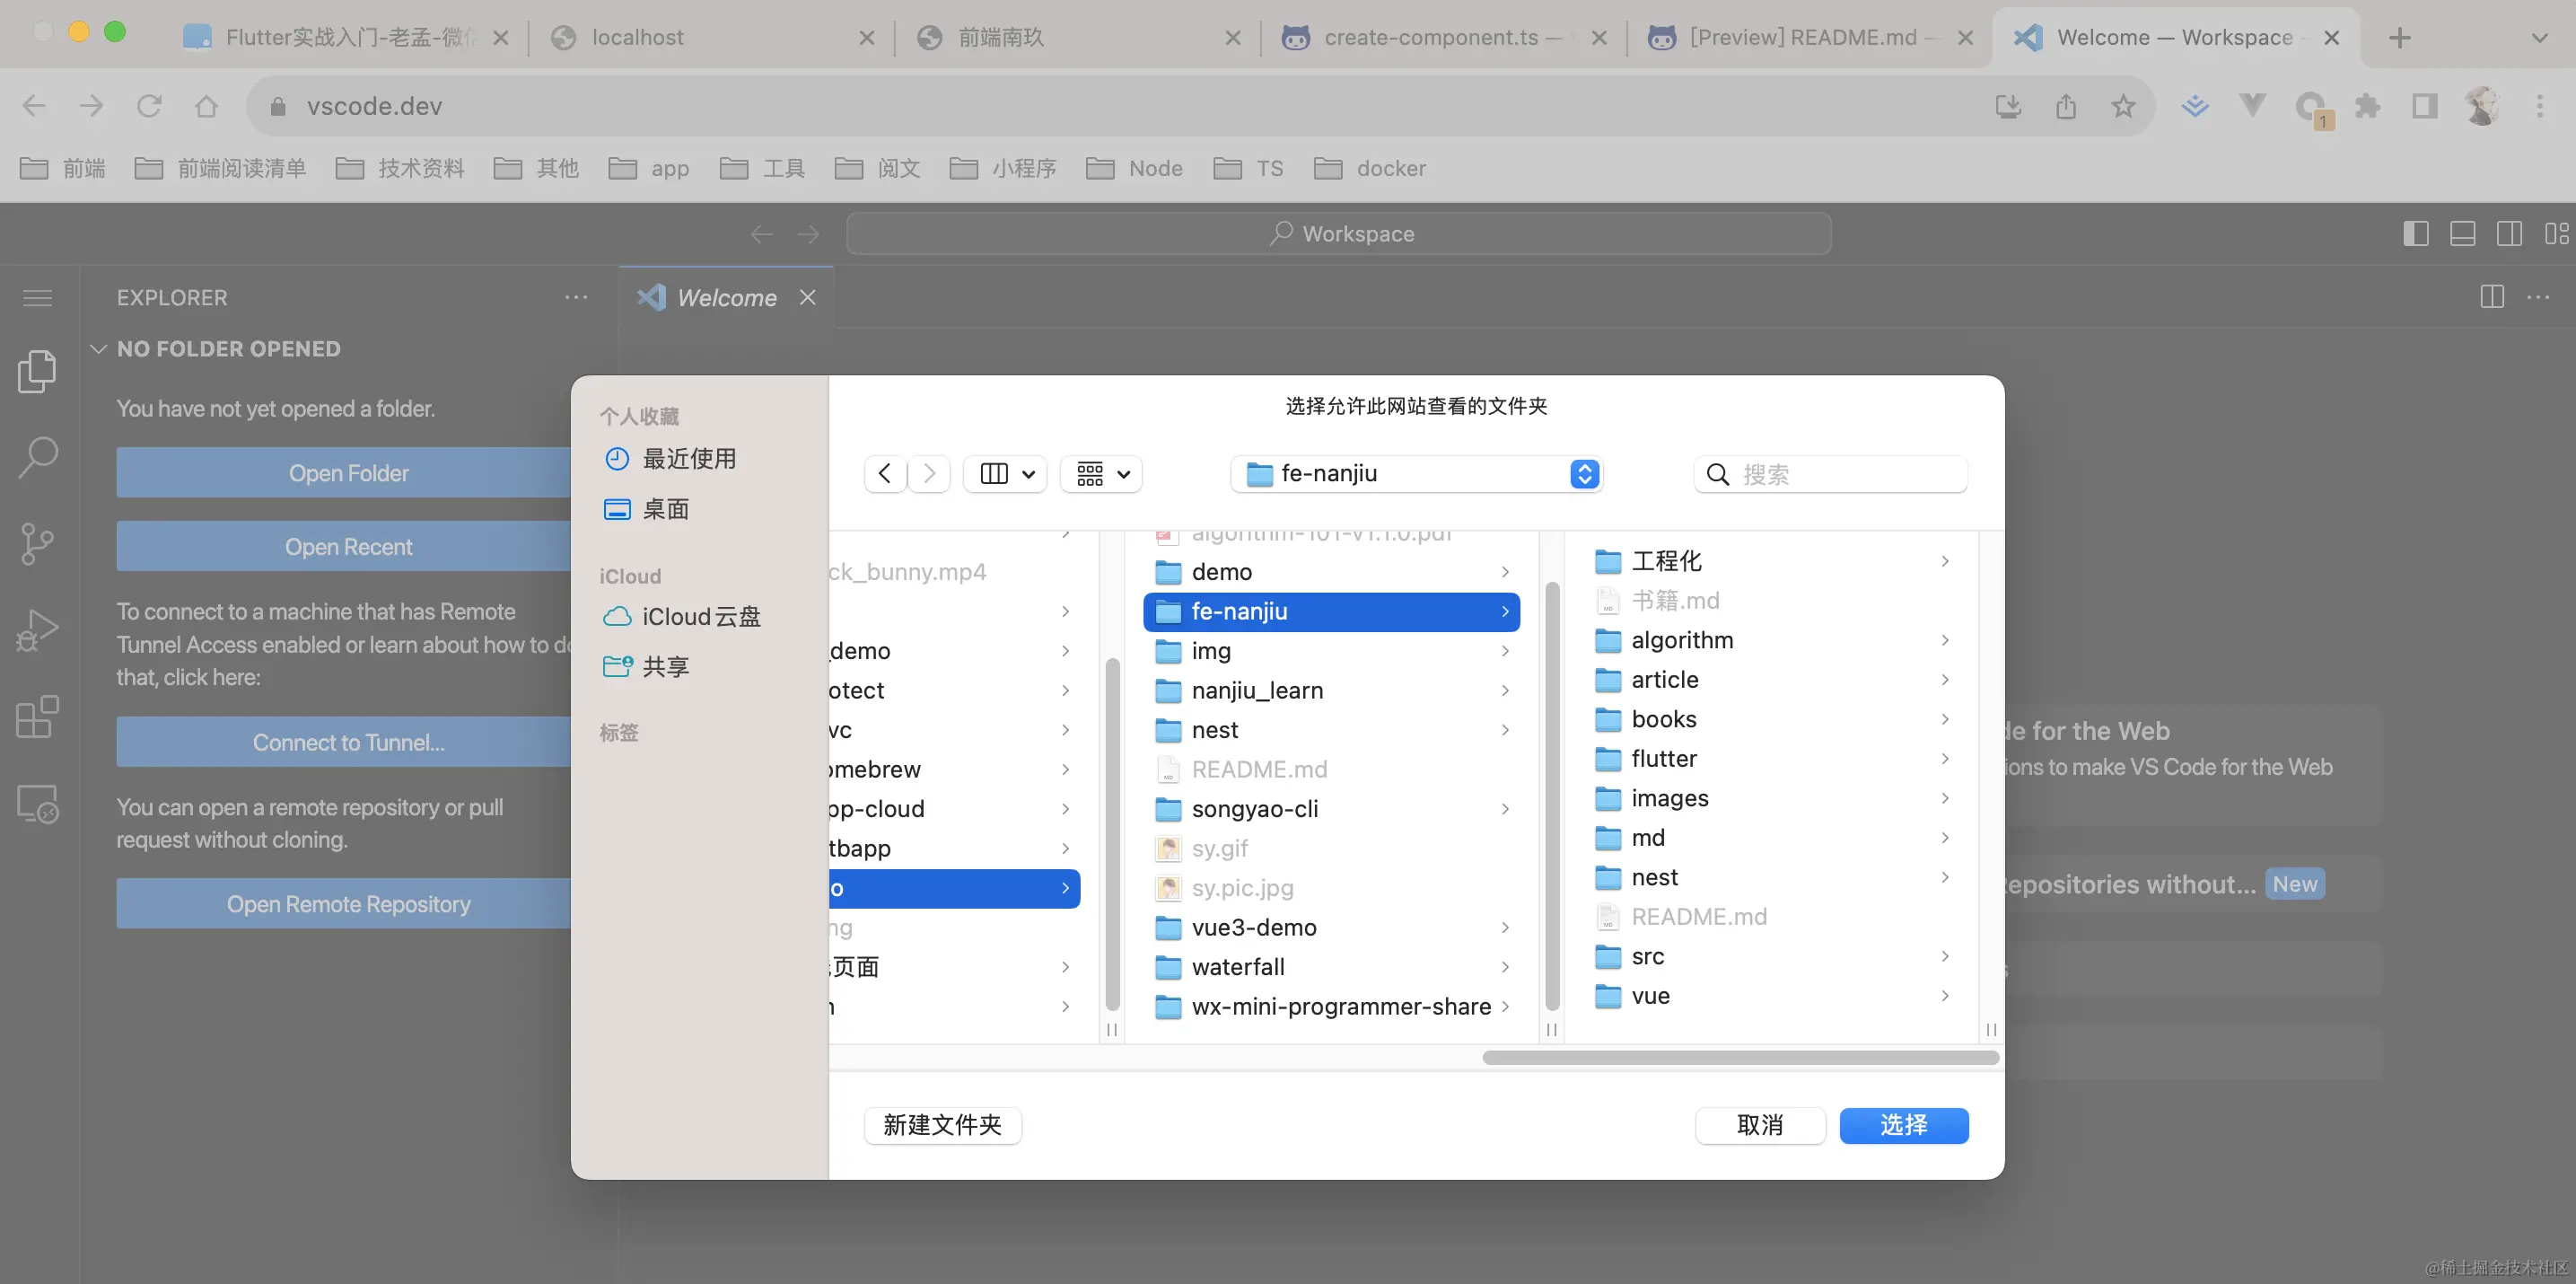The image size is (2576, 1284).
Task: Select 最近使用 in dialog sidebar
Action: coord(689,459)
